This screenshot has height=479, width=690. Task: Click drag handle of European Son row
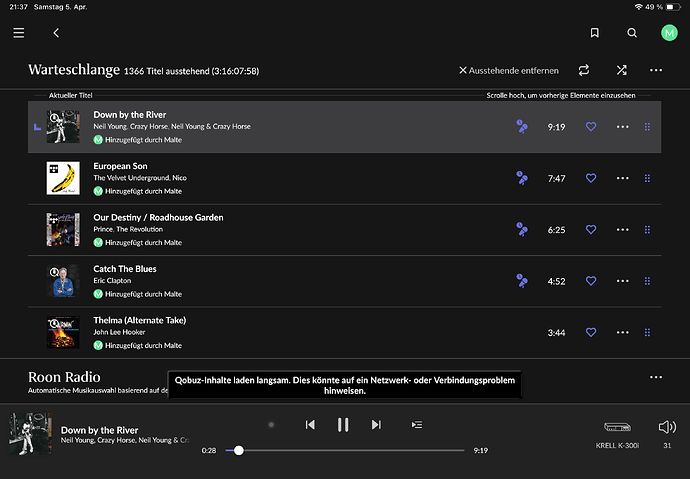(647, 178)
